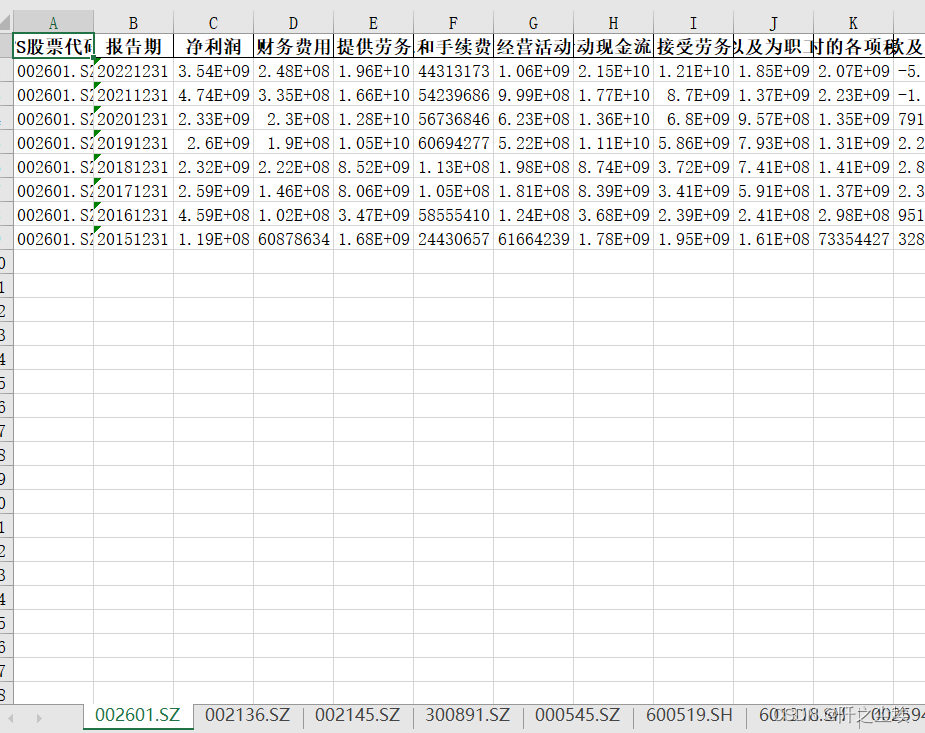925x733 pixels.
Task: Click the cell with value 4.74E+09
Action: (213, 95)
